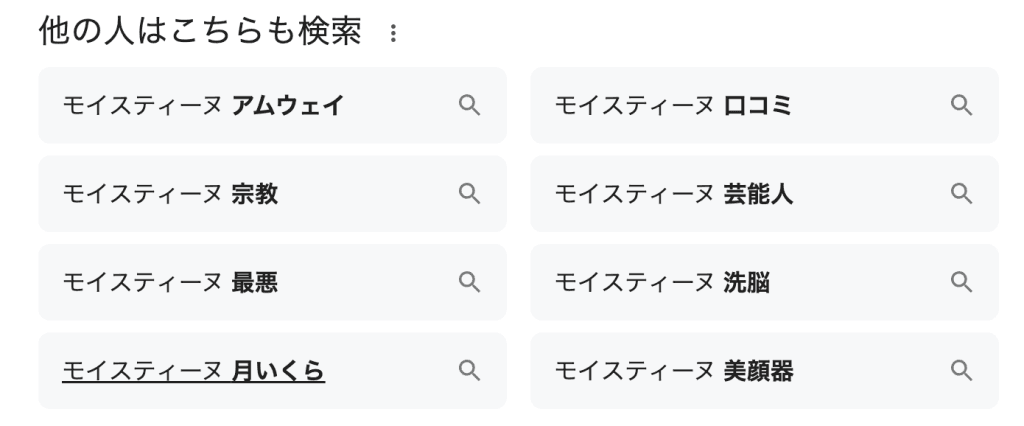Open the モイスティーヌ 口コミ related search text
Viewport: 1024px width, 426px height.
pos(673,105)
